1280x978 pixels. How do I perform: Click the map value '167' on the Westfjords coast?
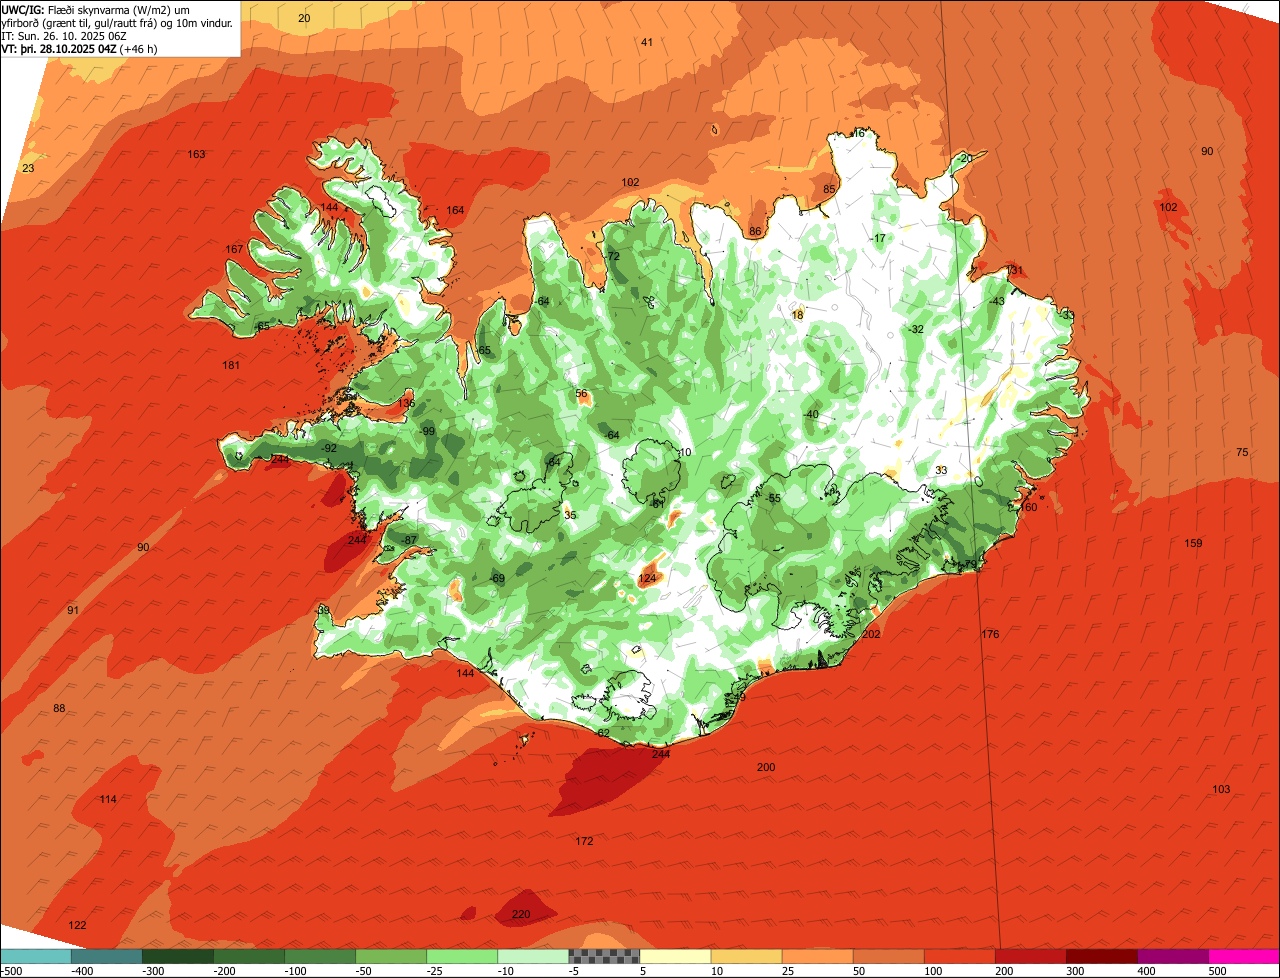[x=234, y=249]
